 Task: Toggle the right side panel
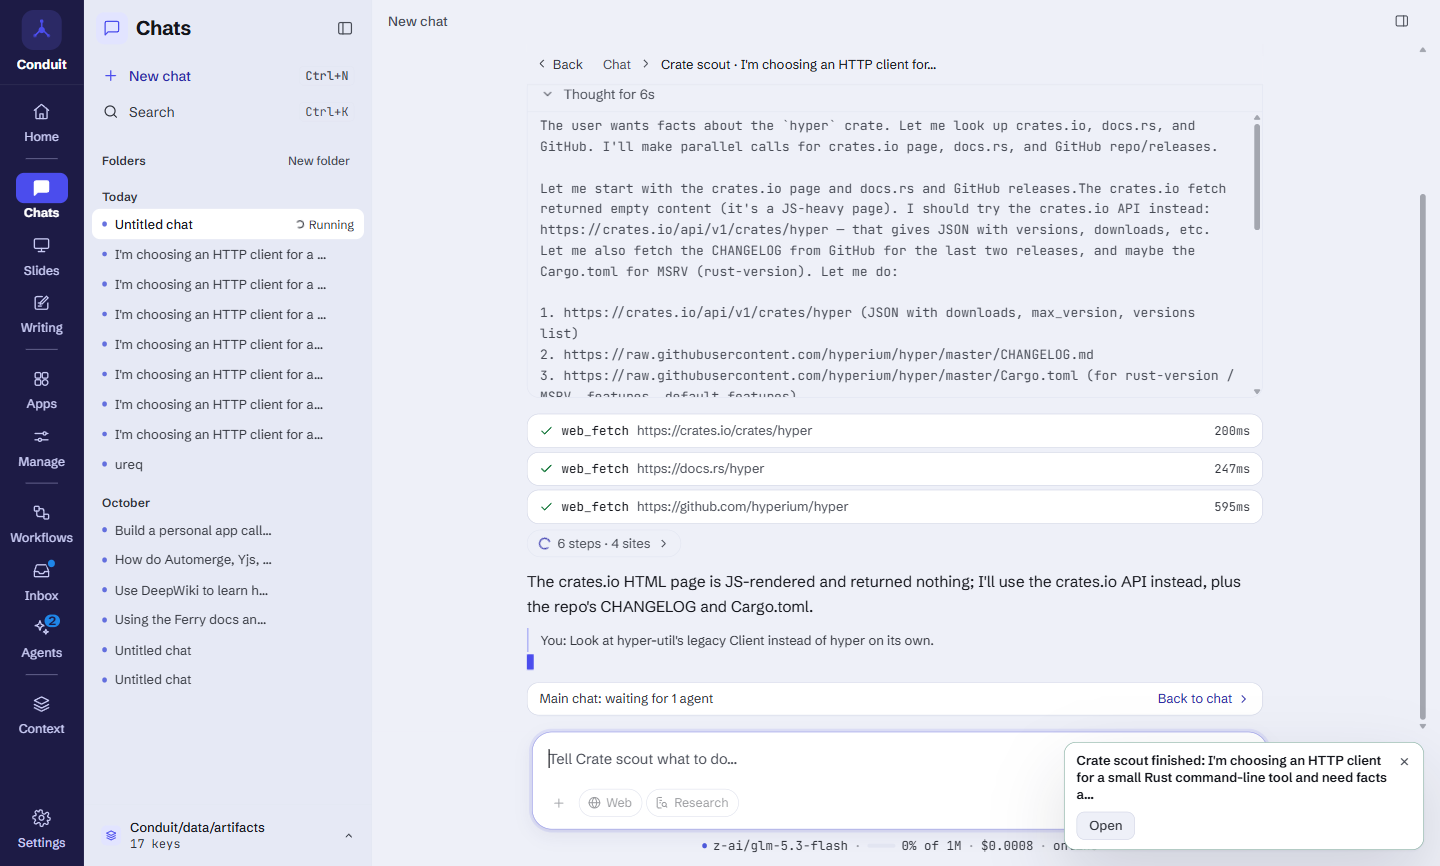(x=1402, y=21)
